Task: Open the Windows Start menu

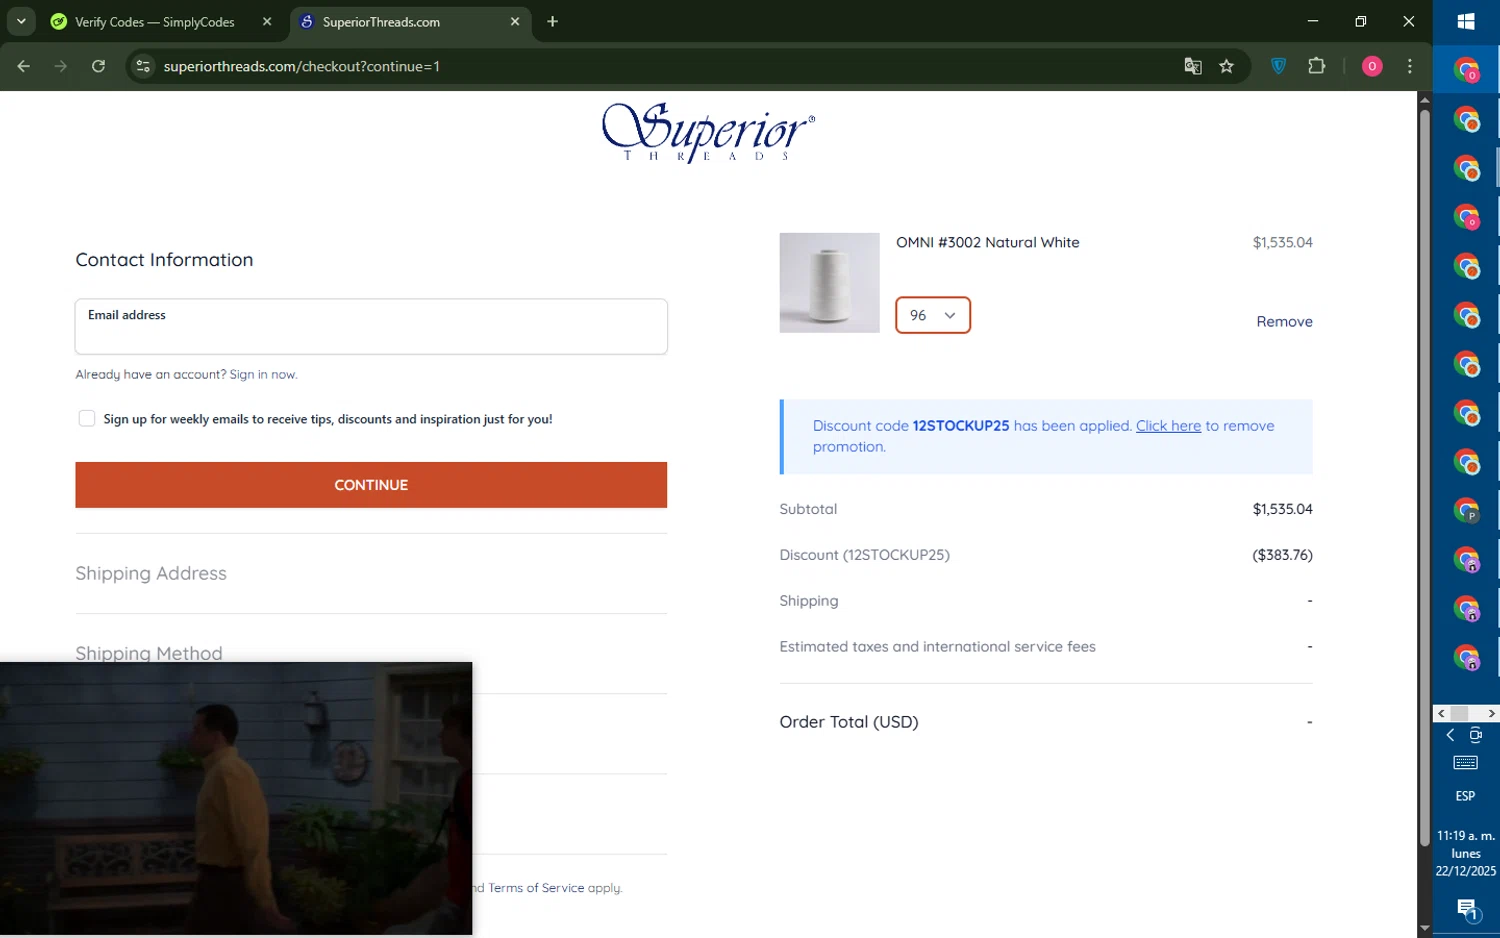Action: pos(1466,21)
